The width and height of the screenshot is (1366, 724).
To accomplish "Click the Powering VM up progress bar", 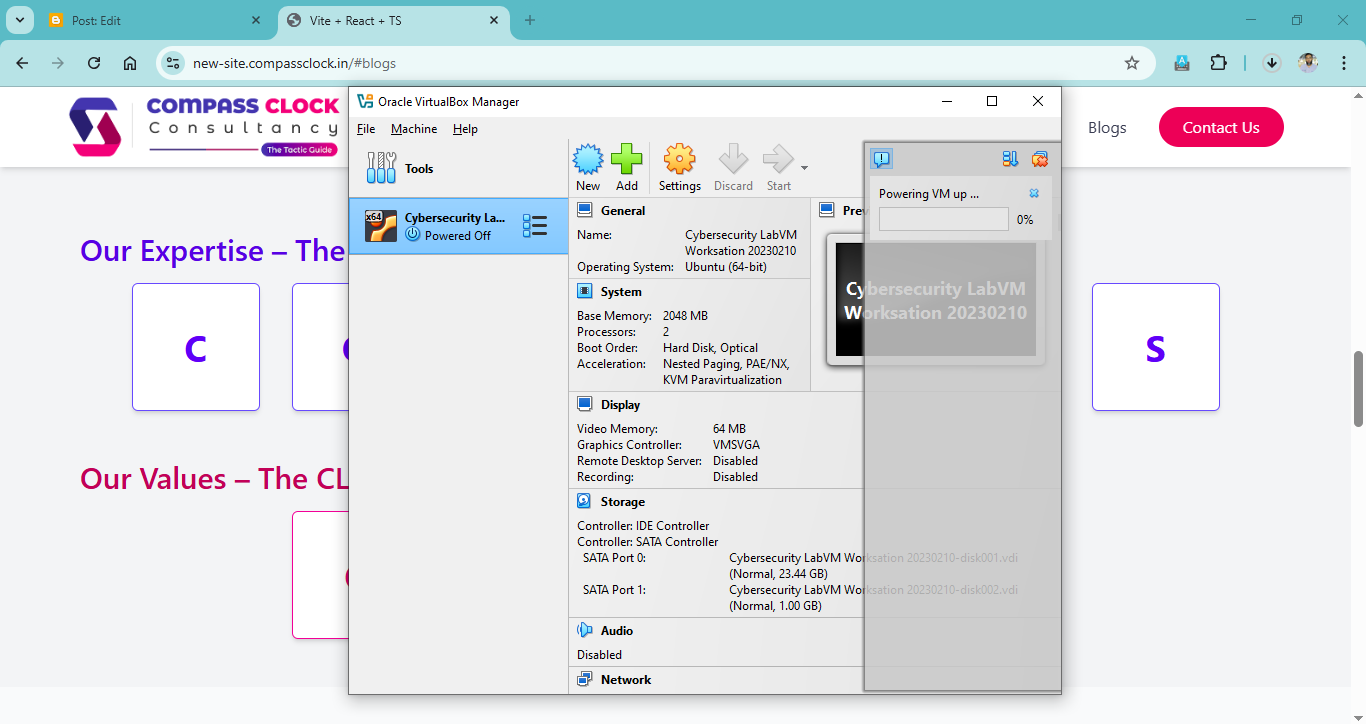I will pos(943,219).
